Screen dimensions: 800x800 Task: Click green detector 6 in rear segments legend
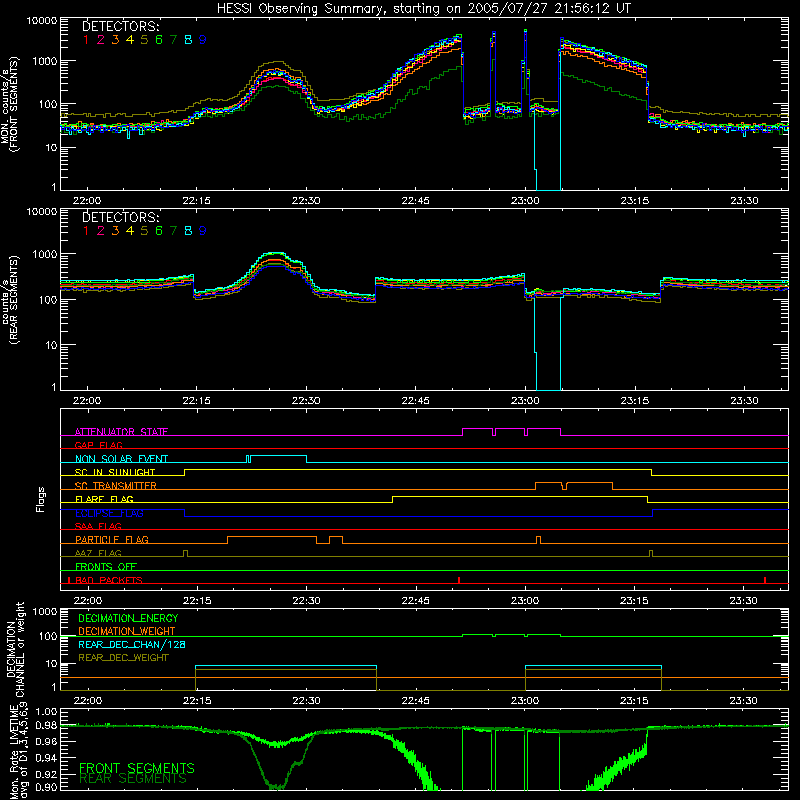pos(159,231)
